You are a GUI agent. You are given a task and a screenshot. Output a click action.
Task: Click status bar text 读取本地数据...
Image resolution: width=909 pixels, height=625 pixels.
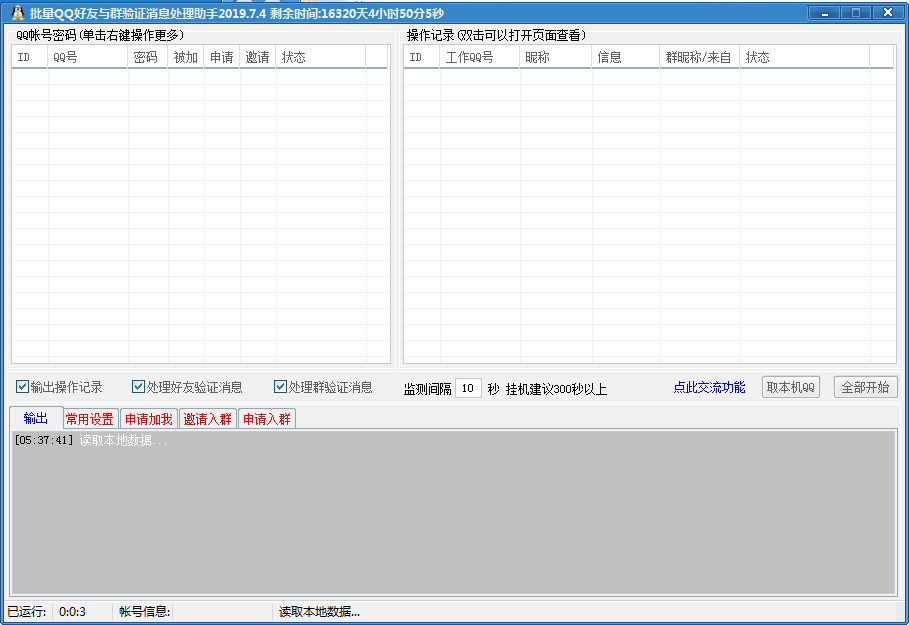[319, 612]
